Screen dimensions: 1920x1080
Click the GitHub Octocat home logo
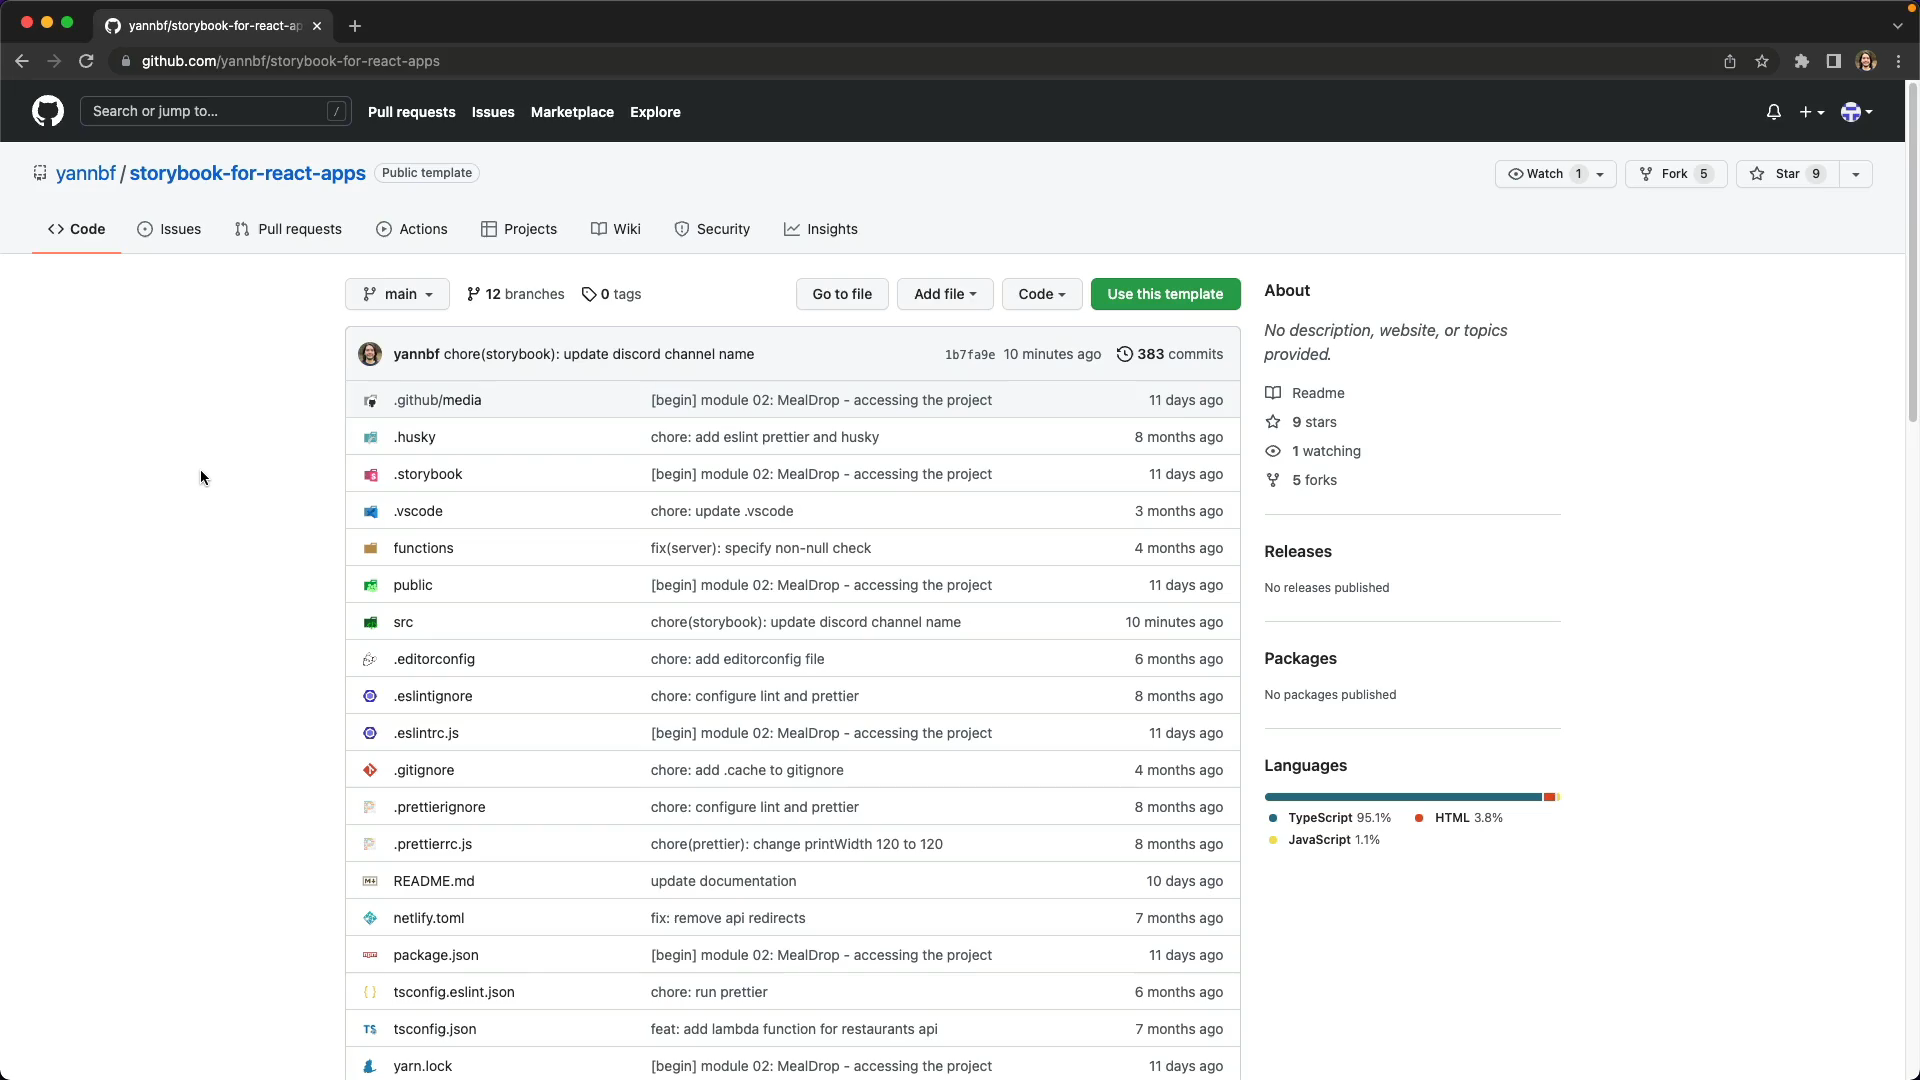pyautogui.click(x=47, y=111)
